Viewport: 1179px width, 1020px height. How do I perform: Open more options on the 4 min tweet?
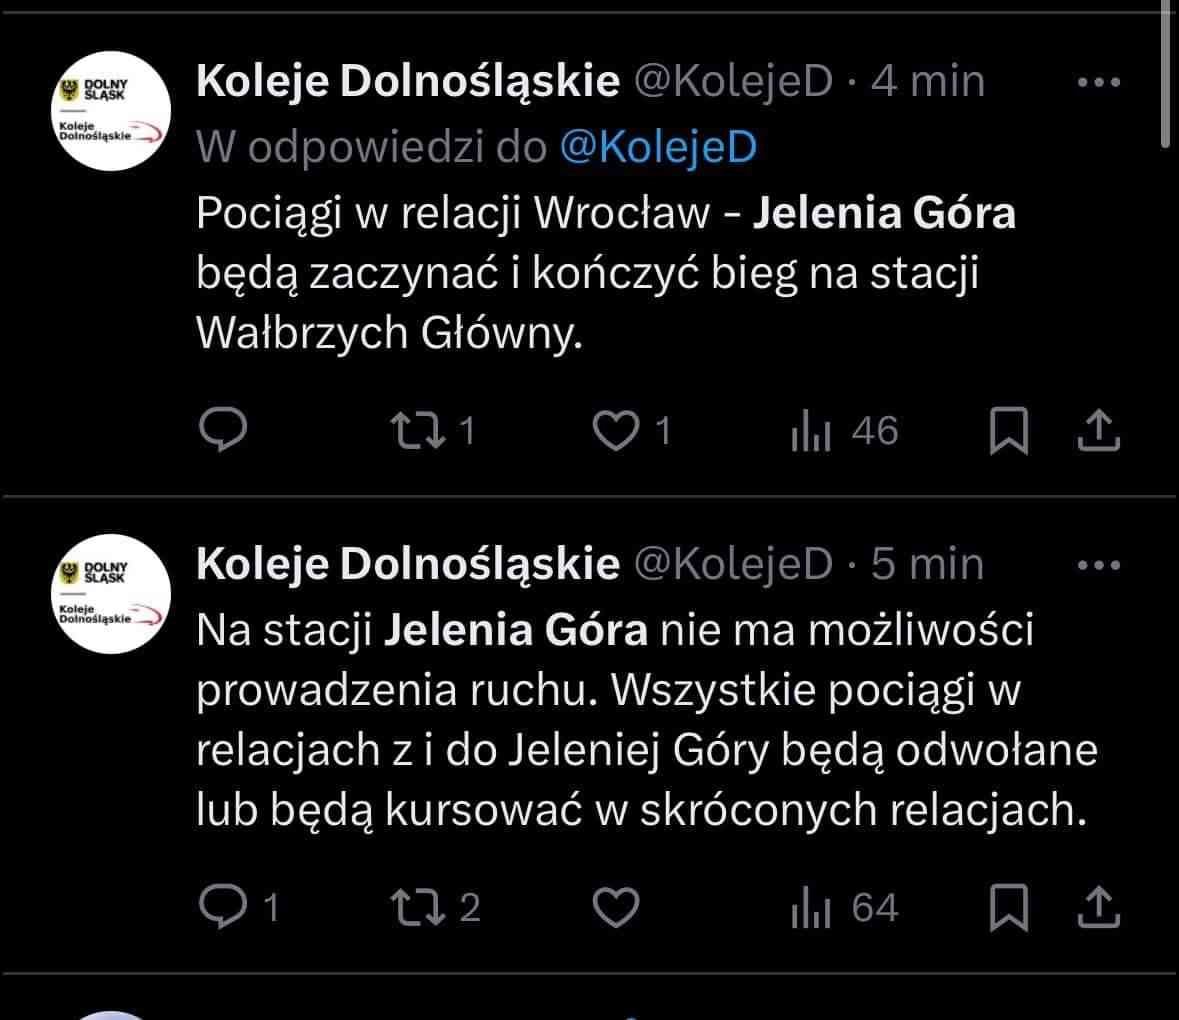[x=1099, y=83]
